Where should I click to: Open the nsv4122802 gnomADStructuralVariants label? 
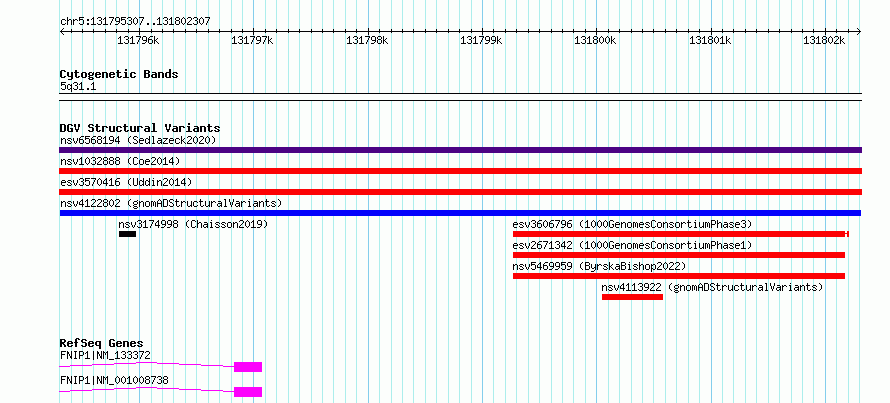pyautogui.click(x=171, y=203)
